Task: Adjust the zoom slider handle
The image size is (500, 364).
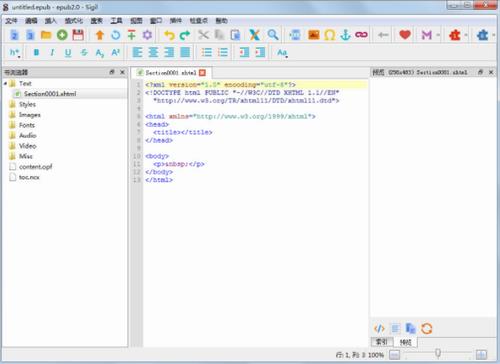Action: point(438,353)
